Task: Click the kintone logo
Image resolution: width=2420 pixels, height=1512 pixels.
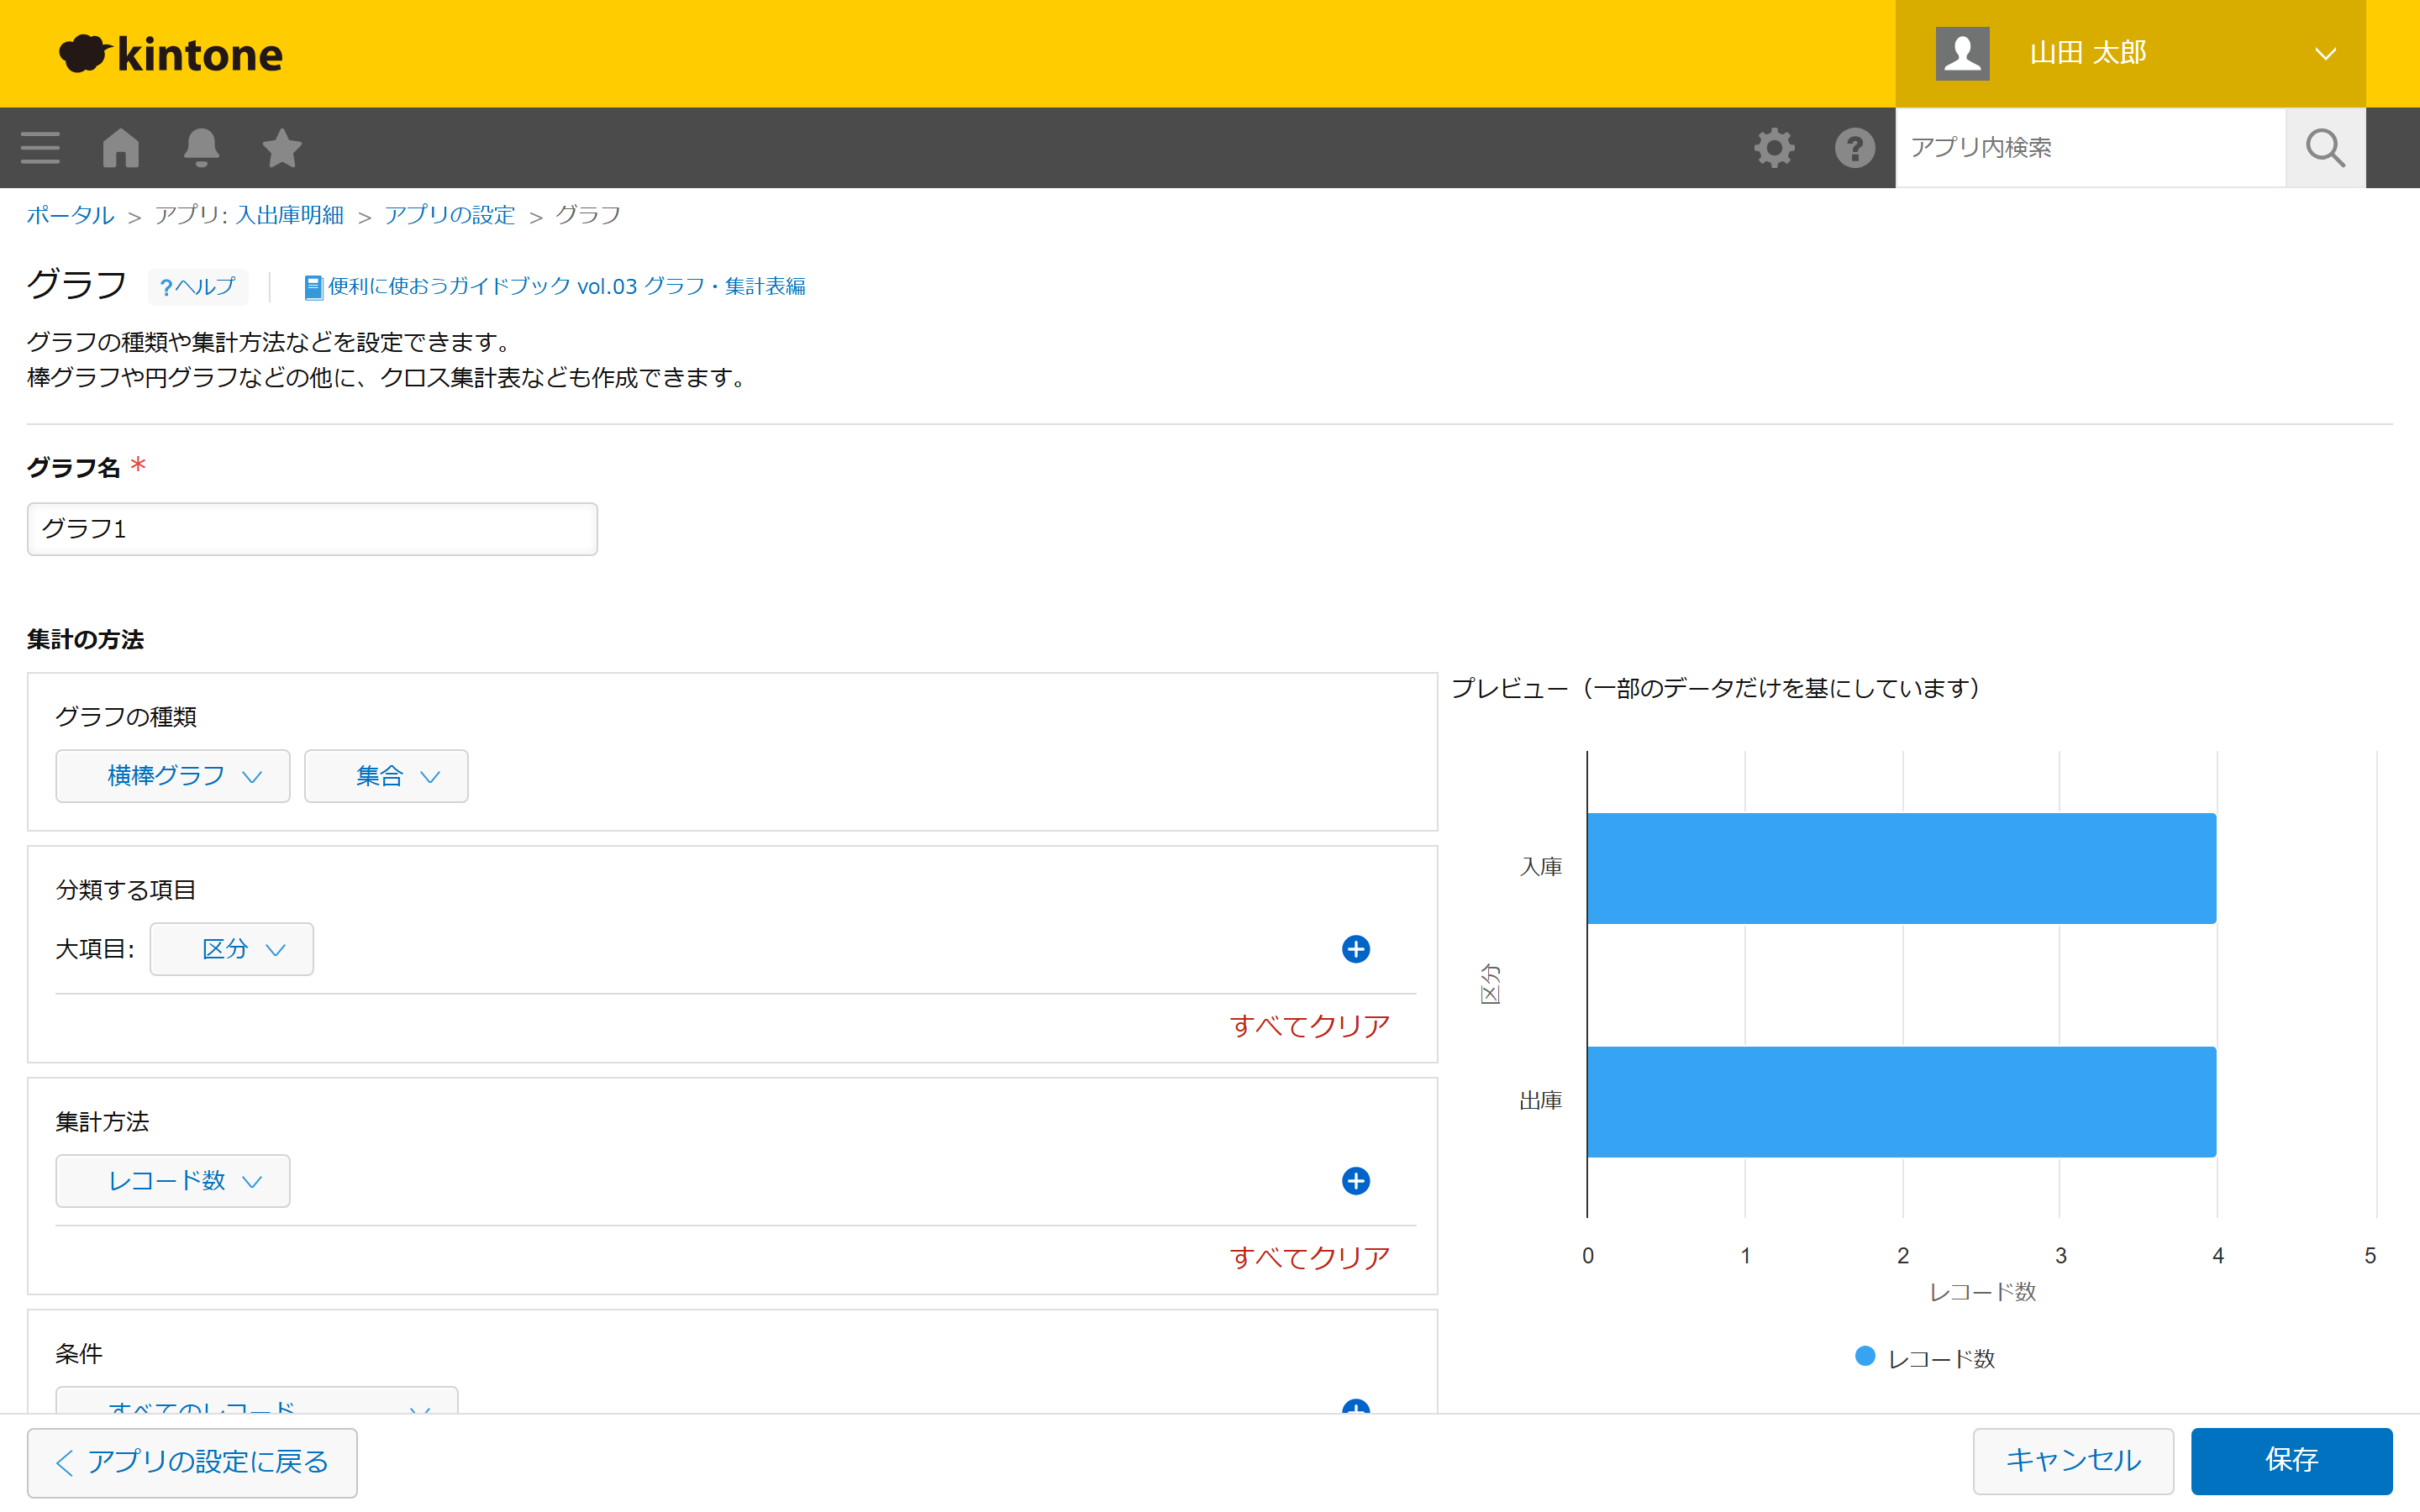Action: coord(171,54)
